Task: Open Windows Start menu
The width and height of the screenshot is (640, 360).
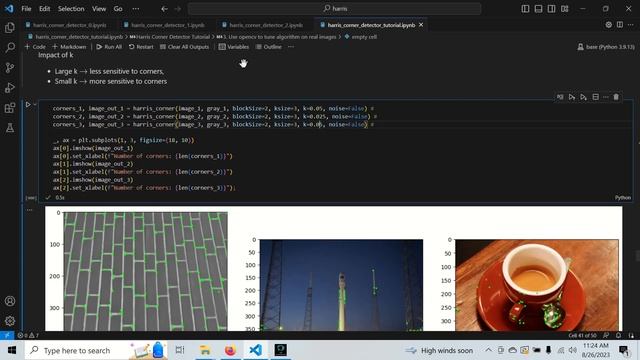Action: coord(11,350)
